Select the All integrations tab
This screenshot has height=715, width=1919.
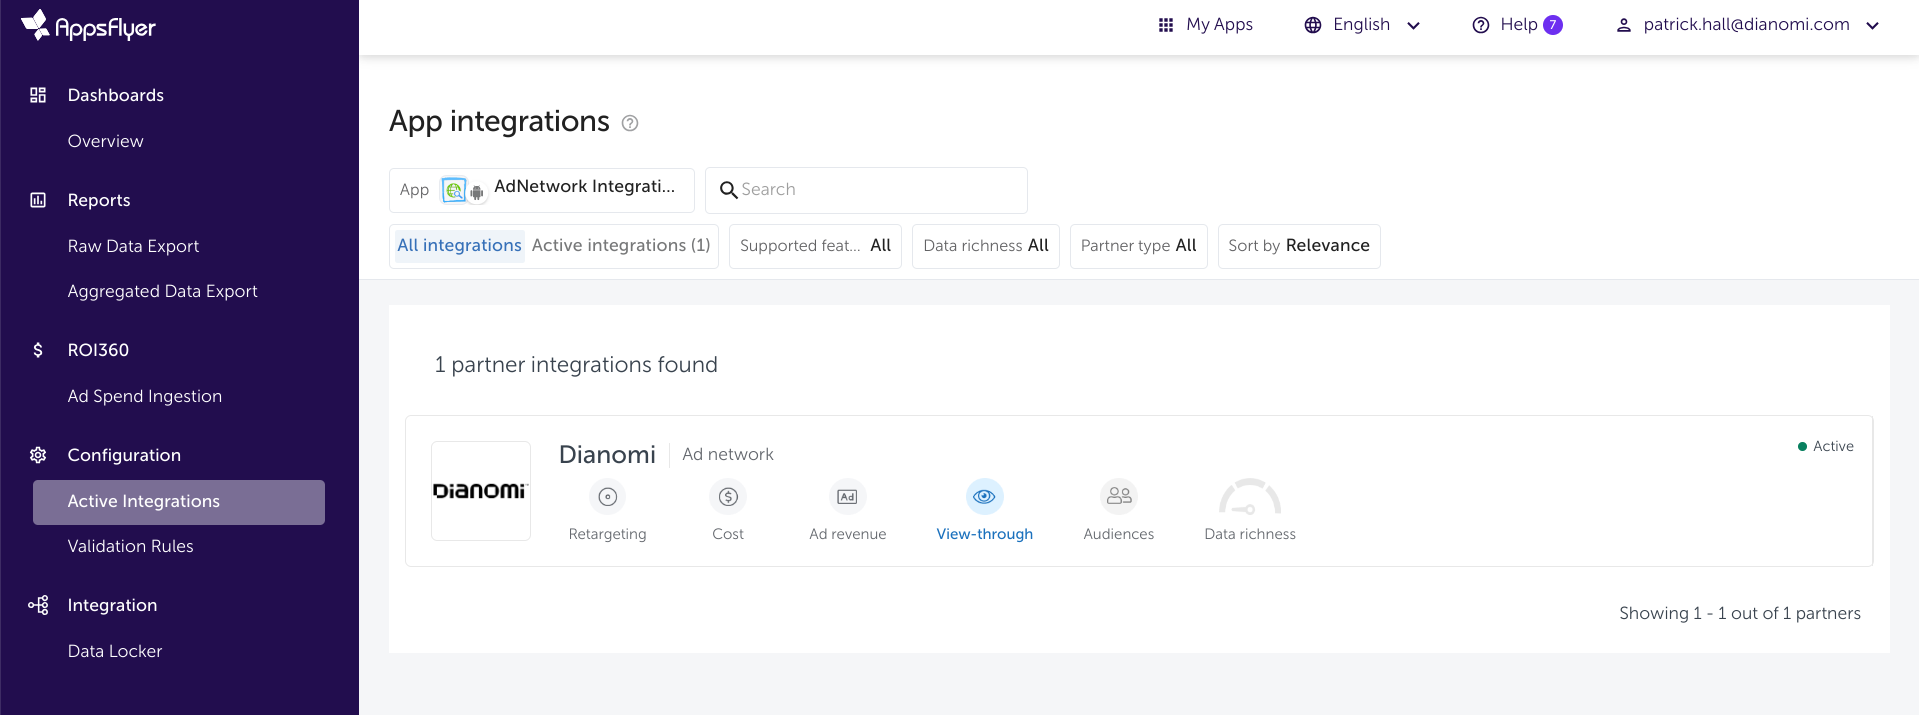point(459,246)
